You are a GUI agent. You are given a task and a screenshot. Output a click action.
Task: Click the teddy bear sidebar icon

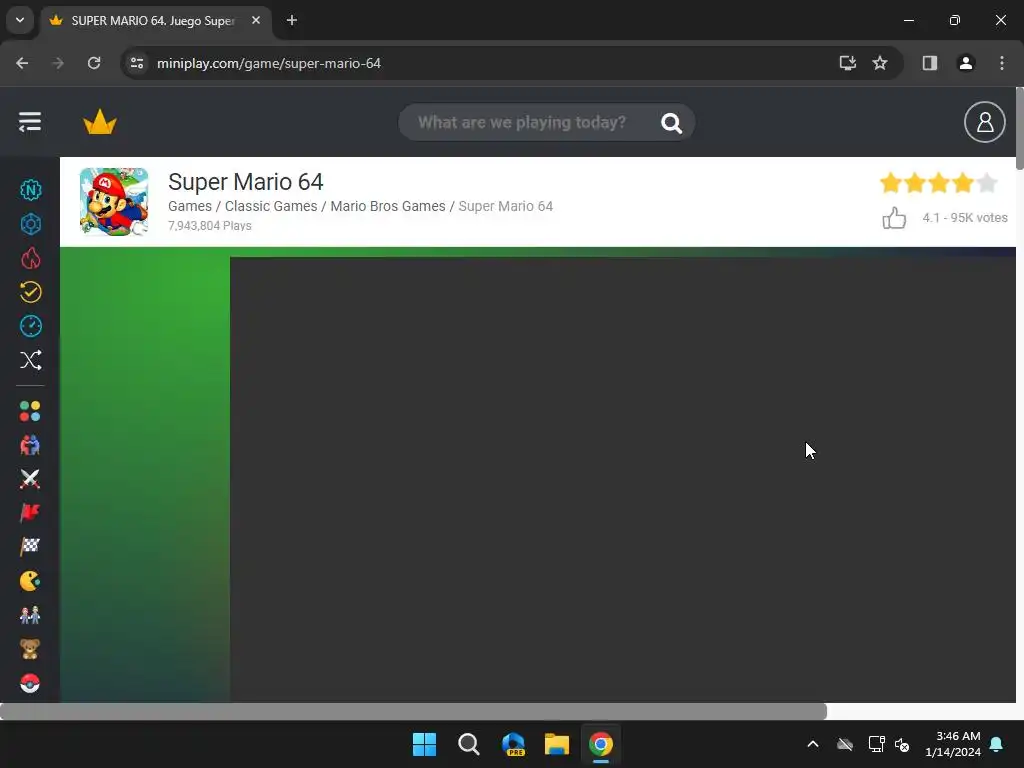coord(30,649)
